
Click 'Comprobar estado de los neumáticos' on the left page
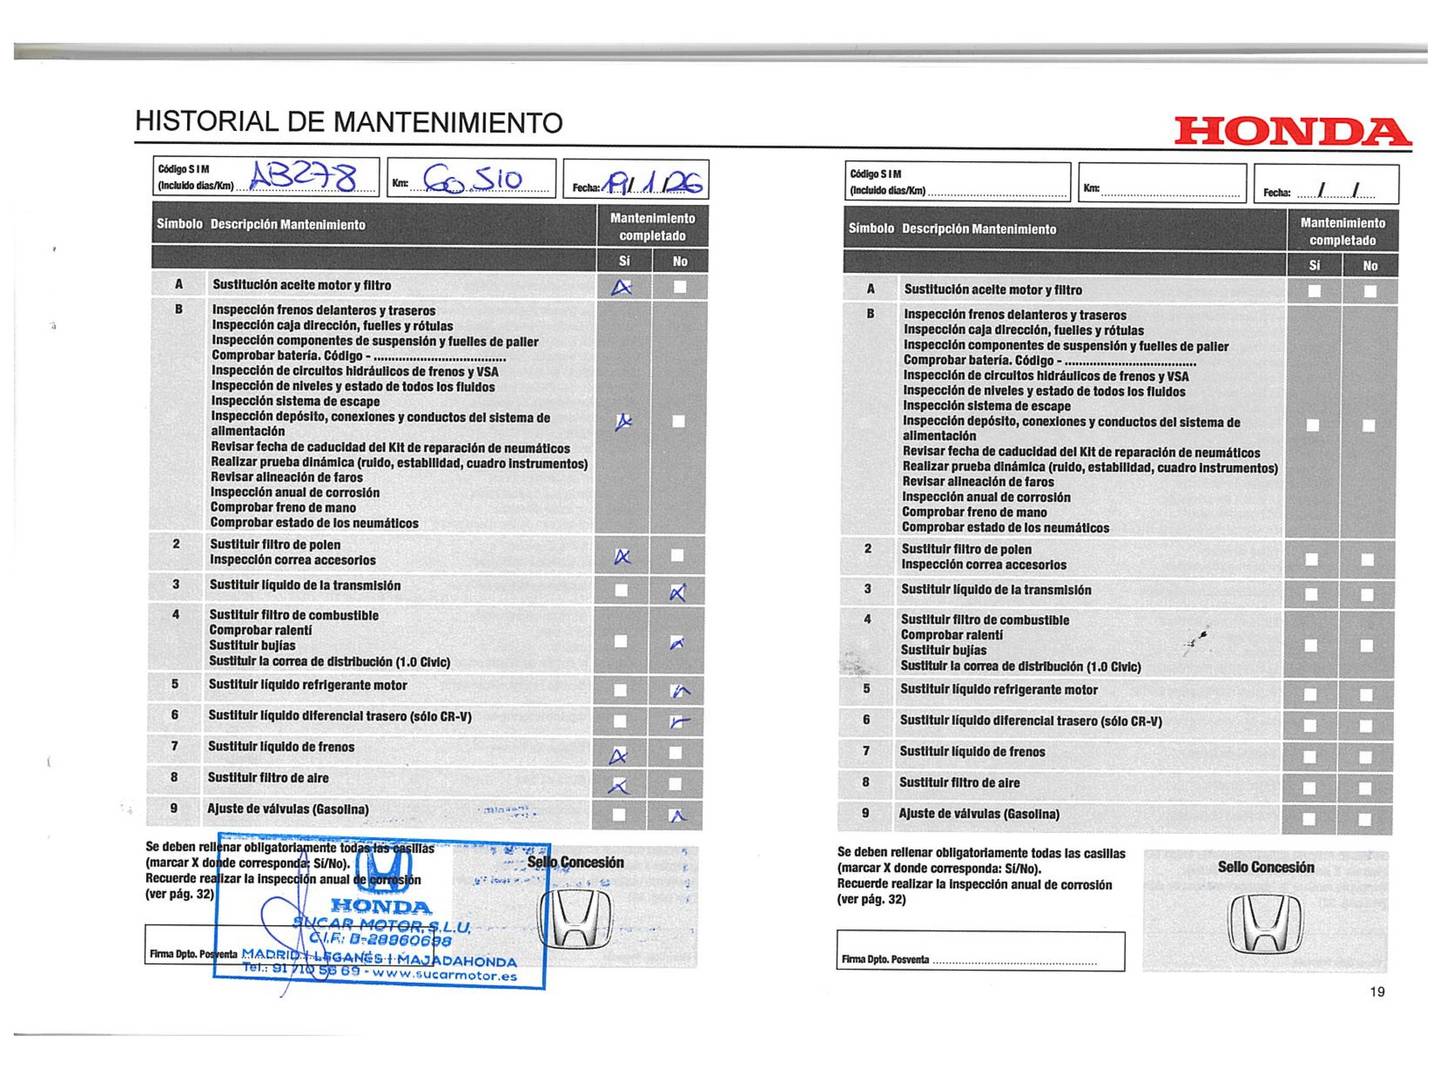point(314,523)
